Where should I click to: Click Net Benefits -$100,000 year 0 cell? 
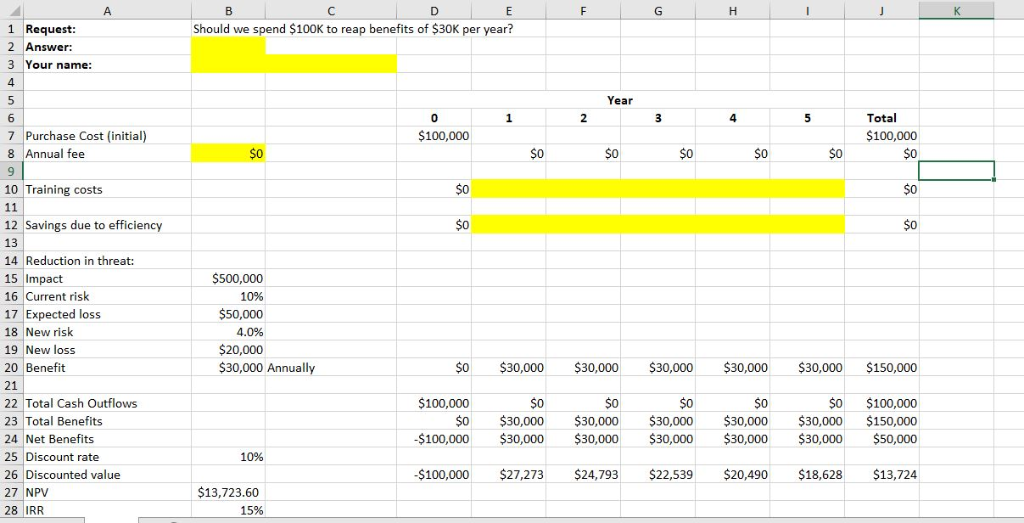434,439
